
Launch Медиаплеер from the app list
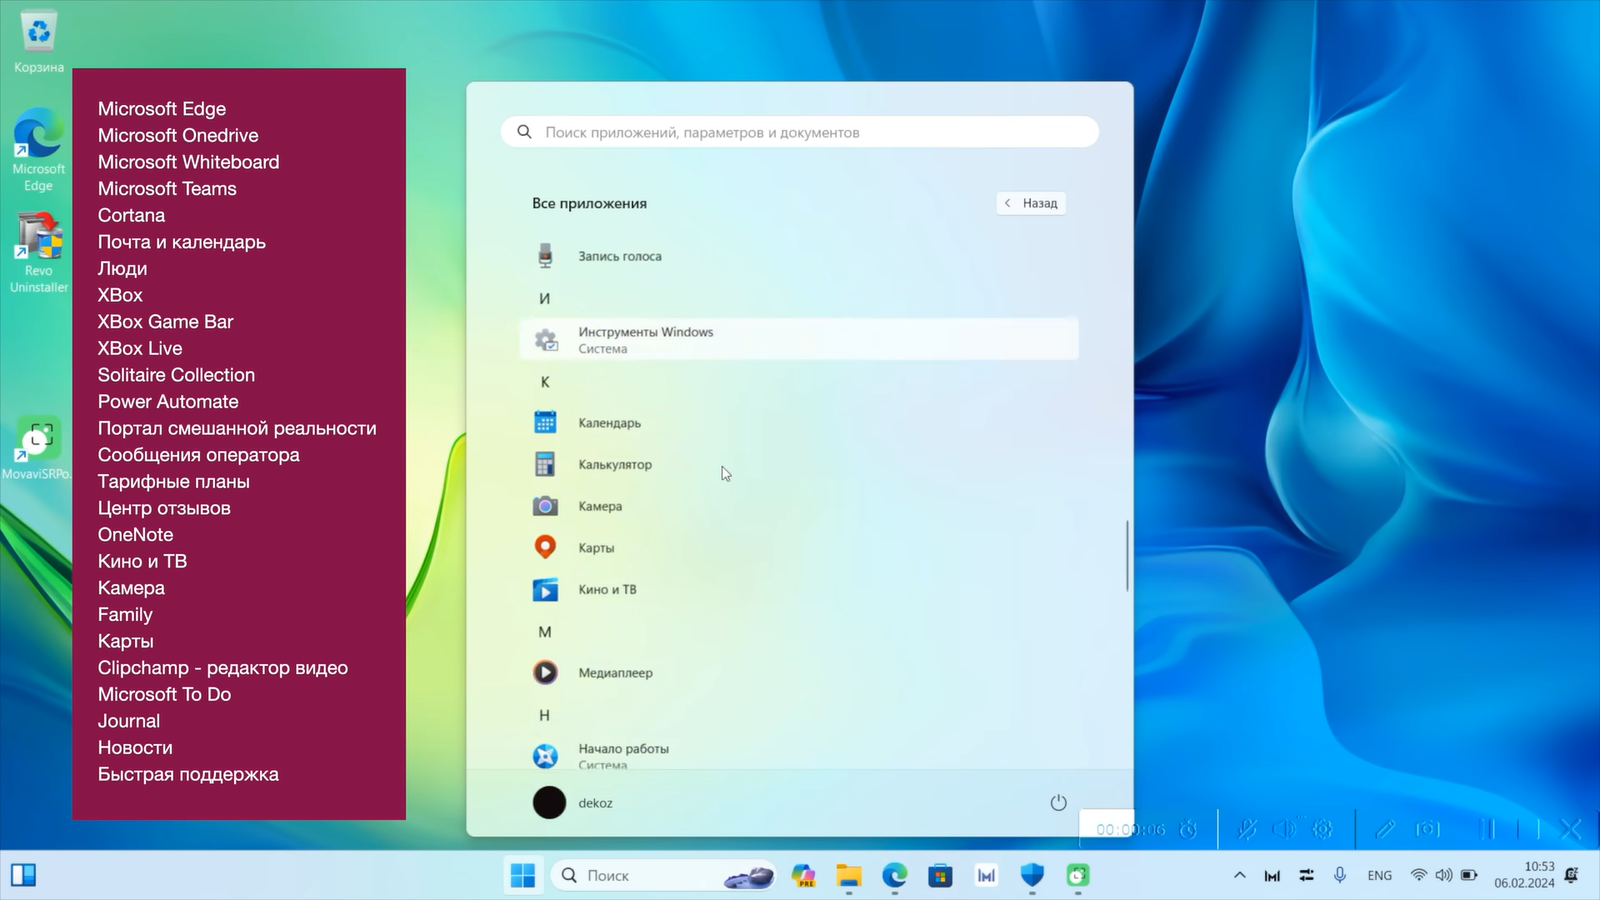click(x=614, y=673)
